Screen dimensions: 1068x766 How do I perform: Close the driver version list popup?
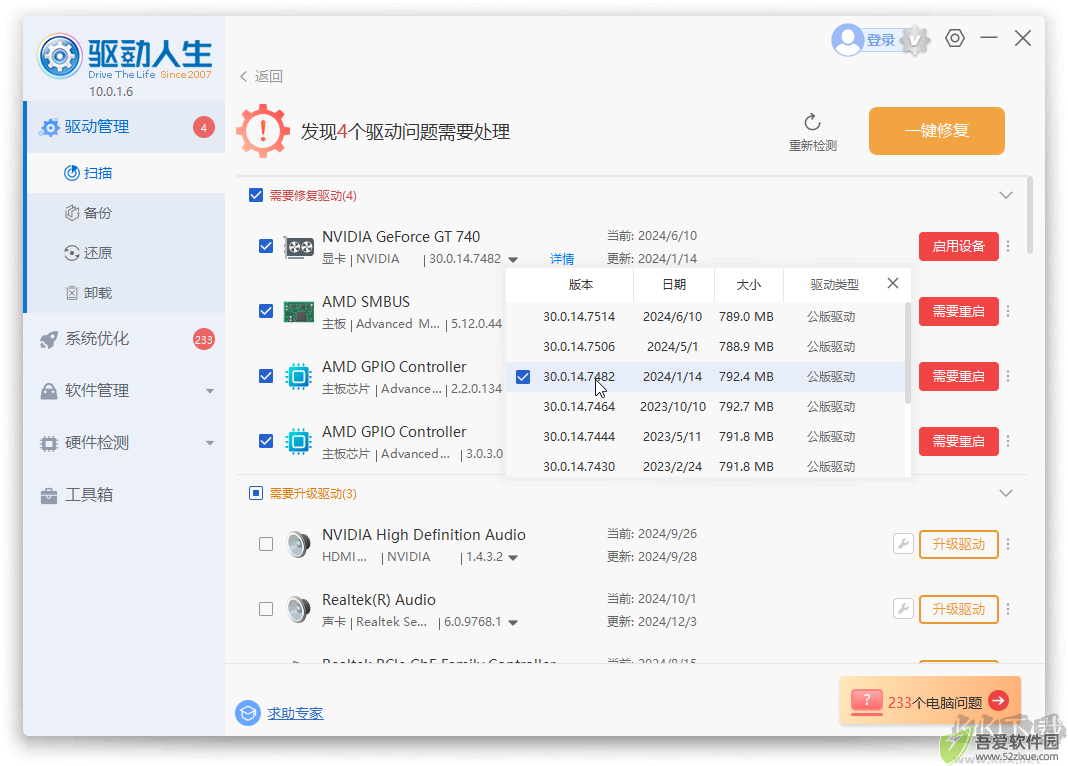(x=893, y=283)
